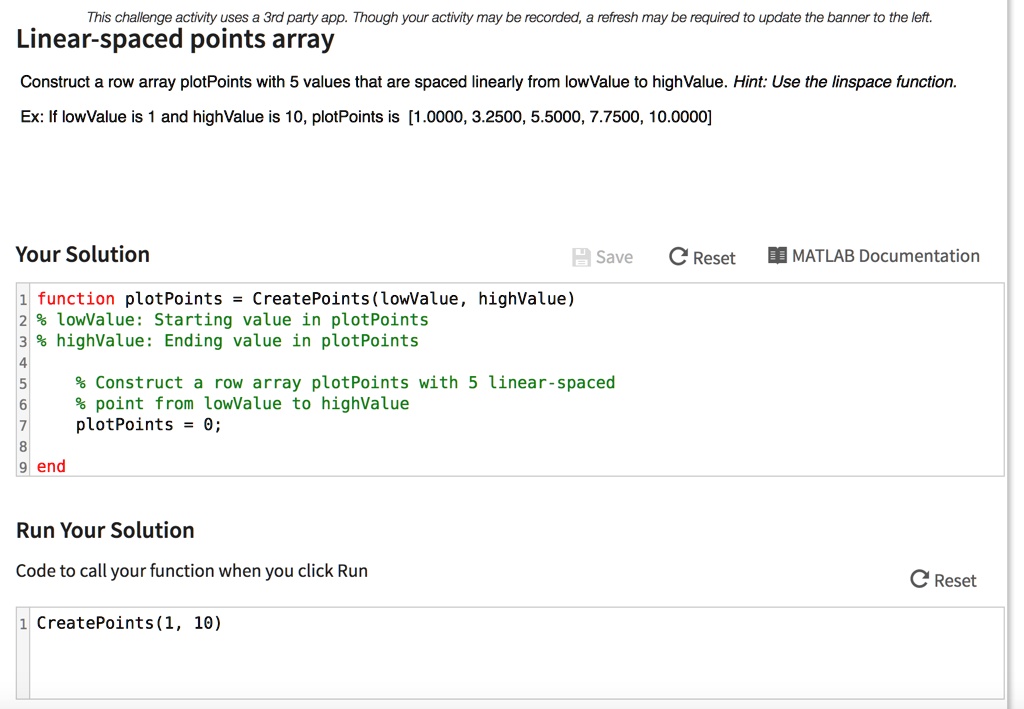Select the lowValue comment on line 2

pyautogui.click(x=232, y=320)
